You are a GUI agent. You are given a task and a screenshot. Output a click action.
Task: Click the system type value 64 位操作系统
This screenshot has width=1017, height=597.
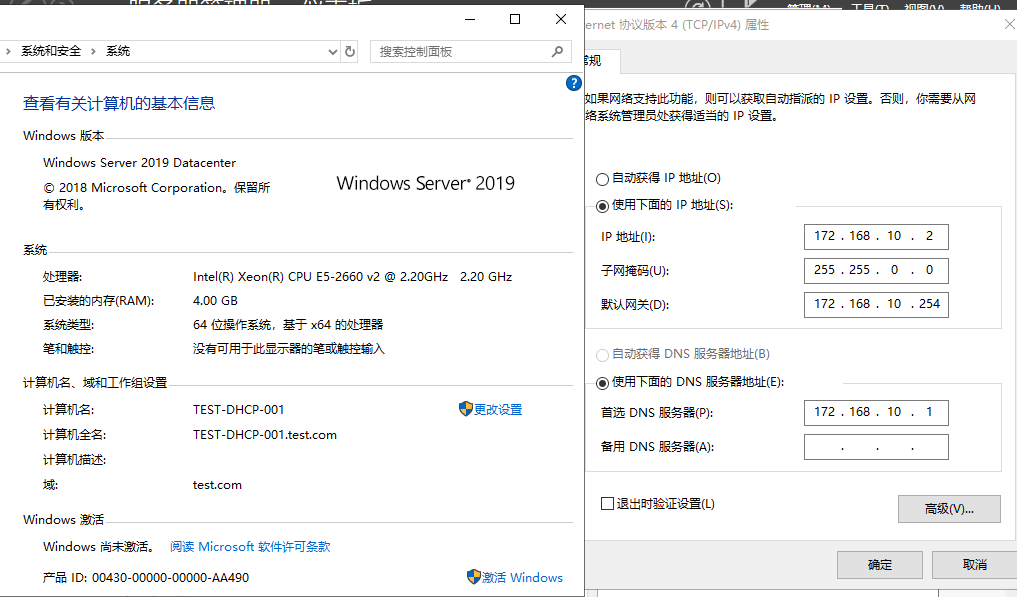point(288,325)
